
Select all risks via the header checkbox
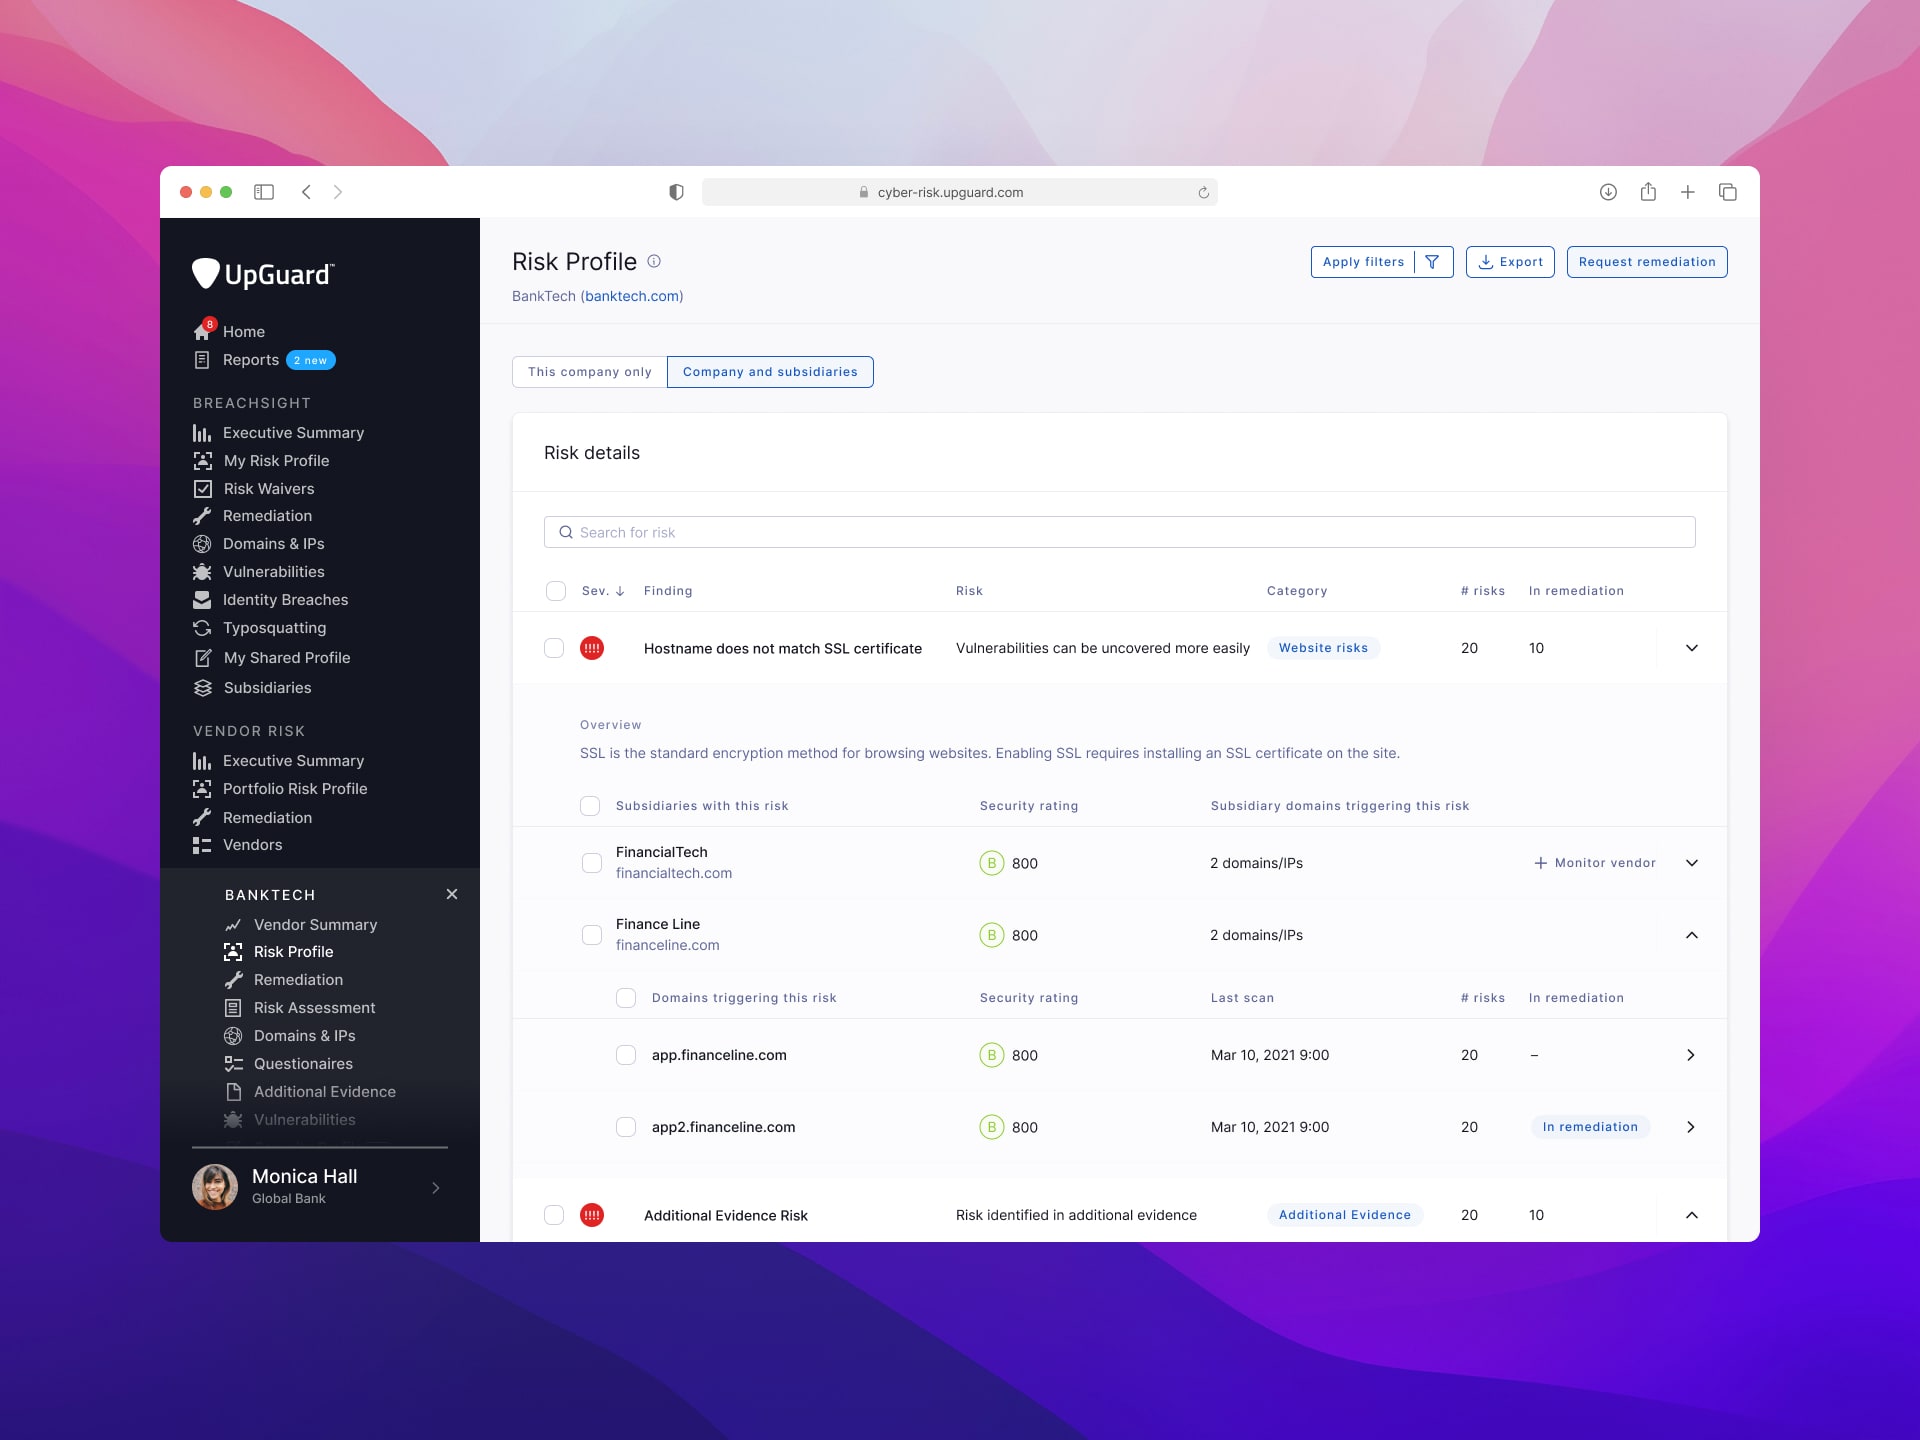click(x=556, y=591)
